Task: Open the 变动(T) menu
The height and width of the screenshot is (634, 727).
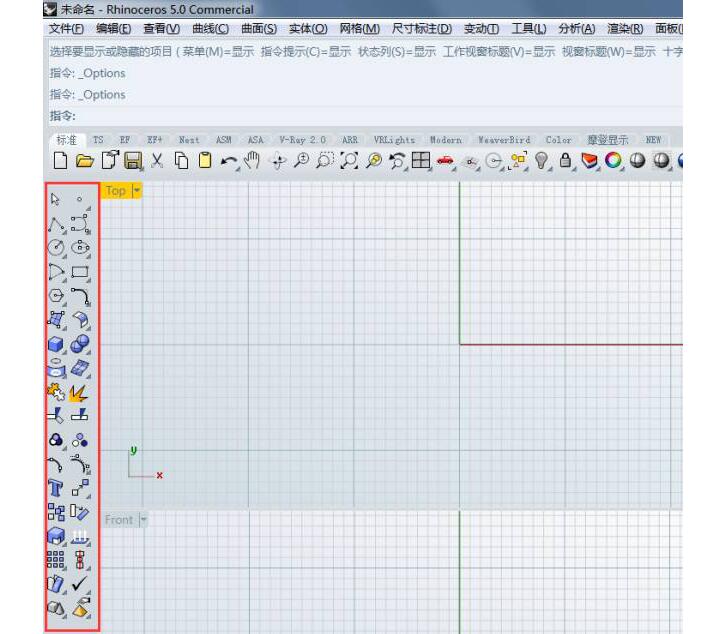Action: pyautogui.click(x=482, y=29)
